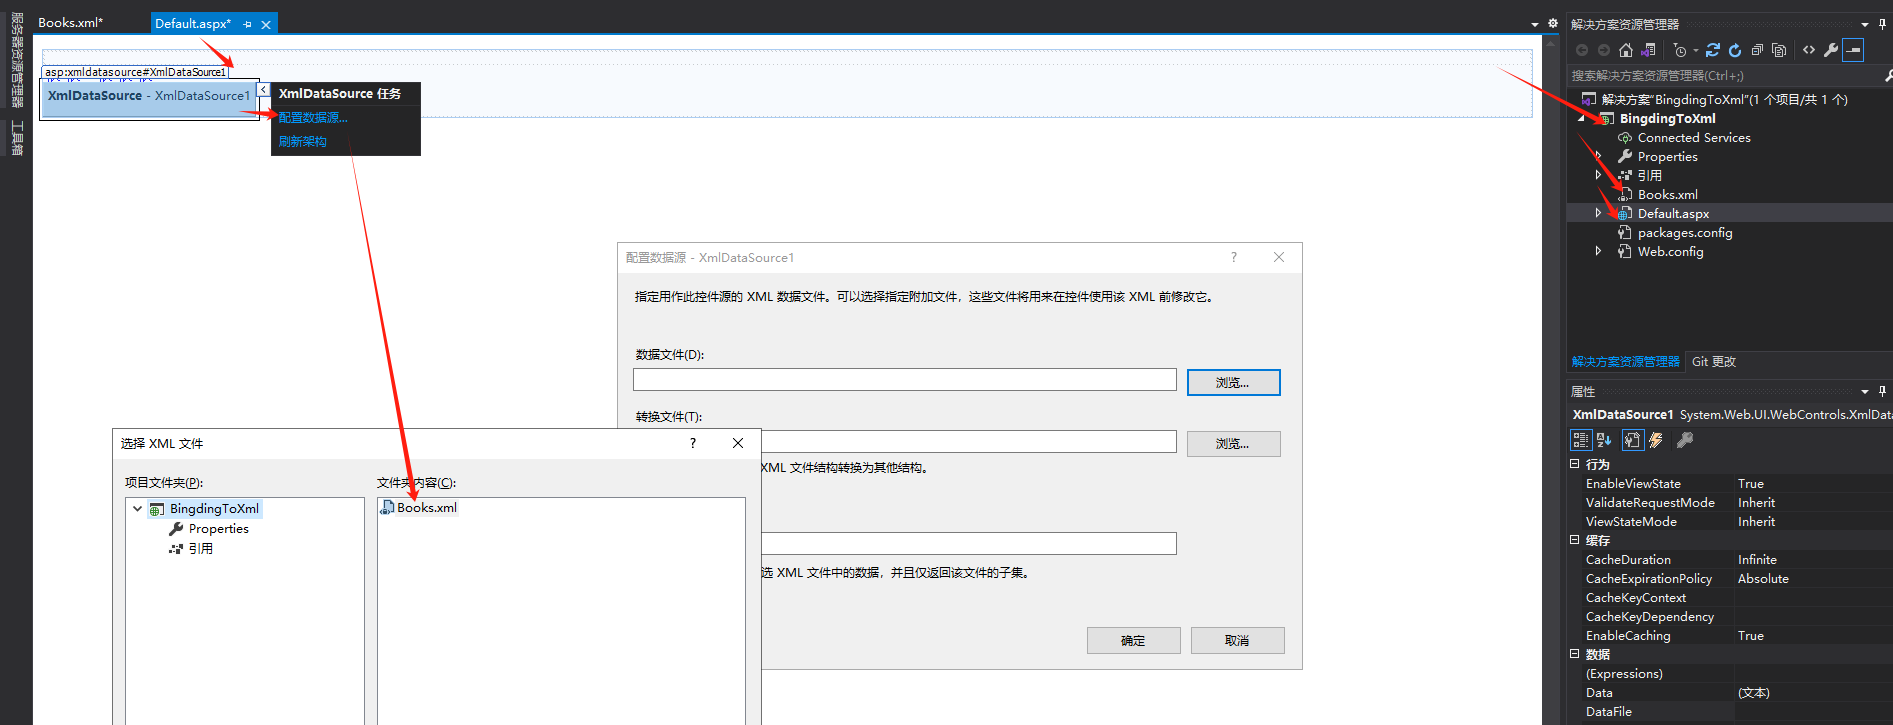The image size is (1893, 725).
Task: Collapse BingdingToXml project in Solution Explorer
Action: coord(1582,119)
